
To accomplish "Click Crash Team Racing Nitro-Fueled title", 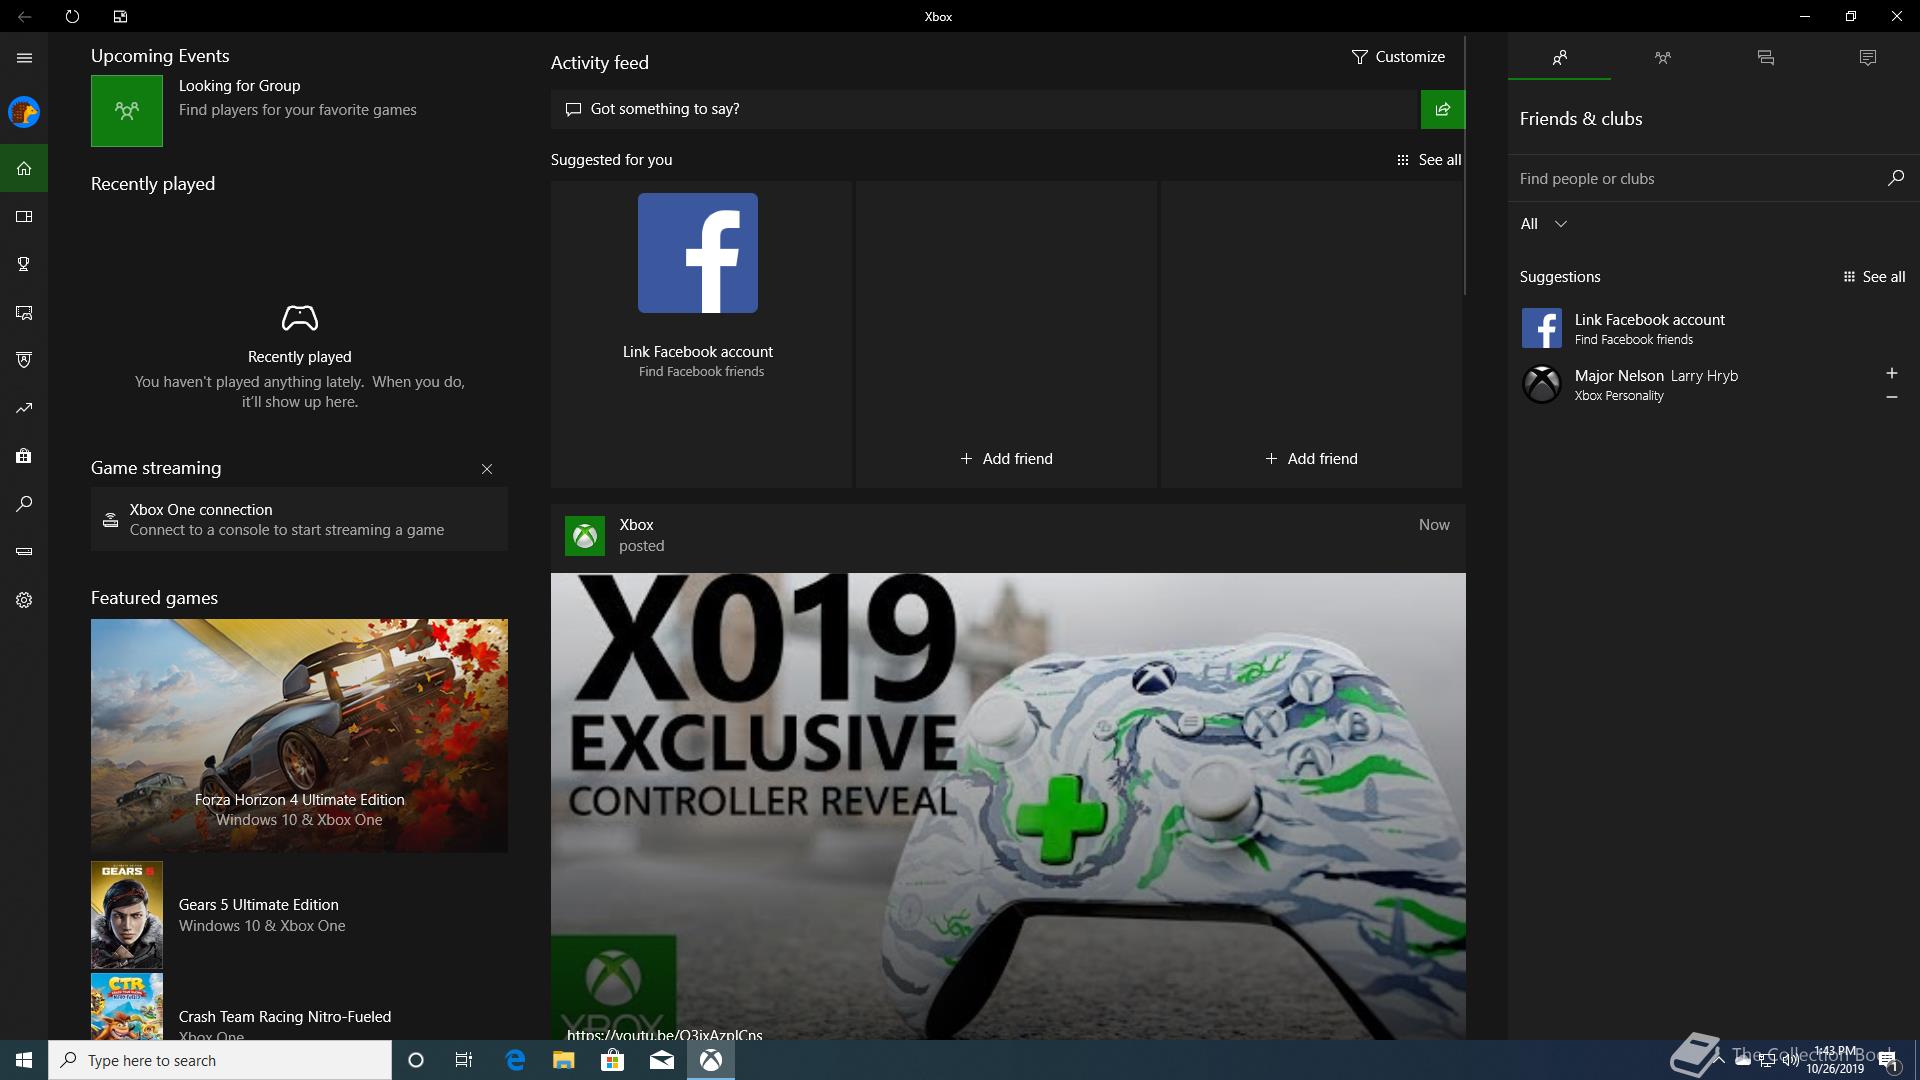I will pos(285,1016).
